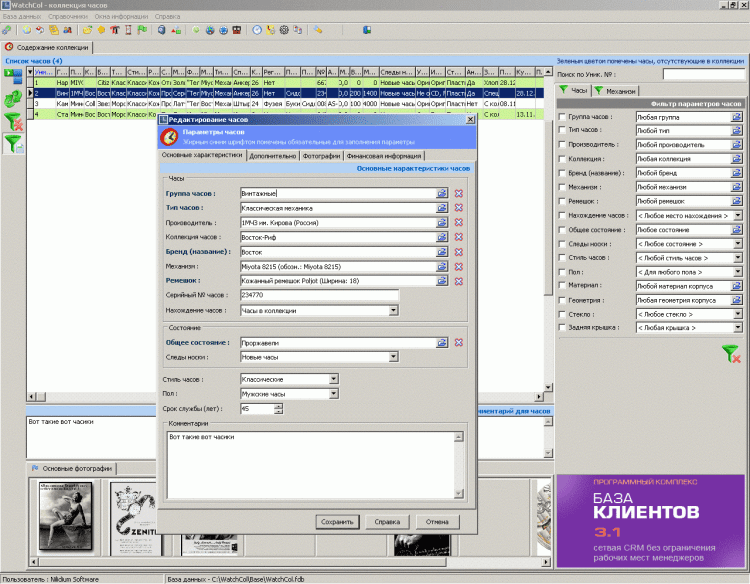Screen dimensions: 750x584
Task: Click the green arrow list icon left of watch list
Action: (13, 76)
